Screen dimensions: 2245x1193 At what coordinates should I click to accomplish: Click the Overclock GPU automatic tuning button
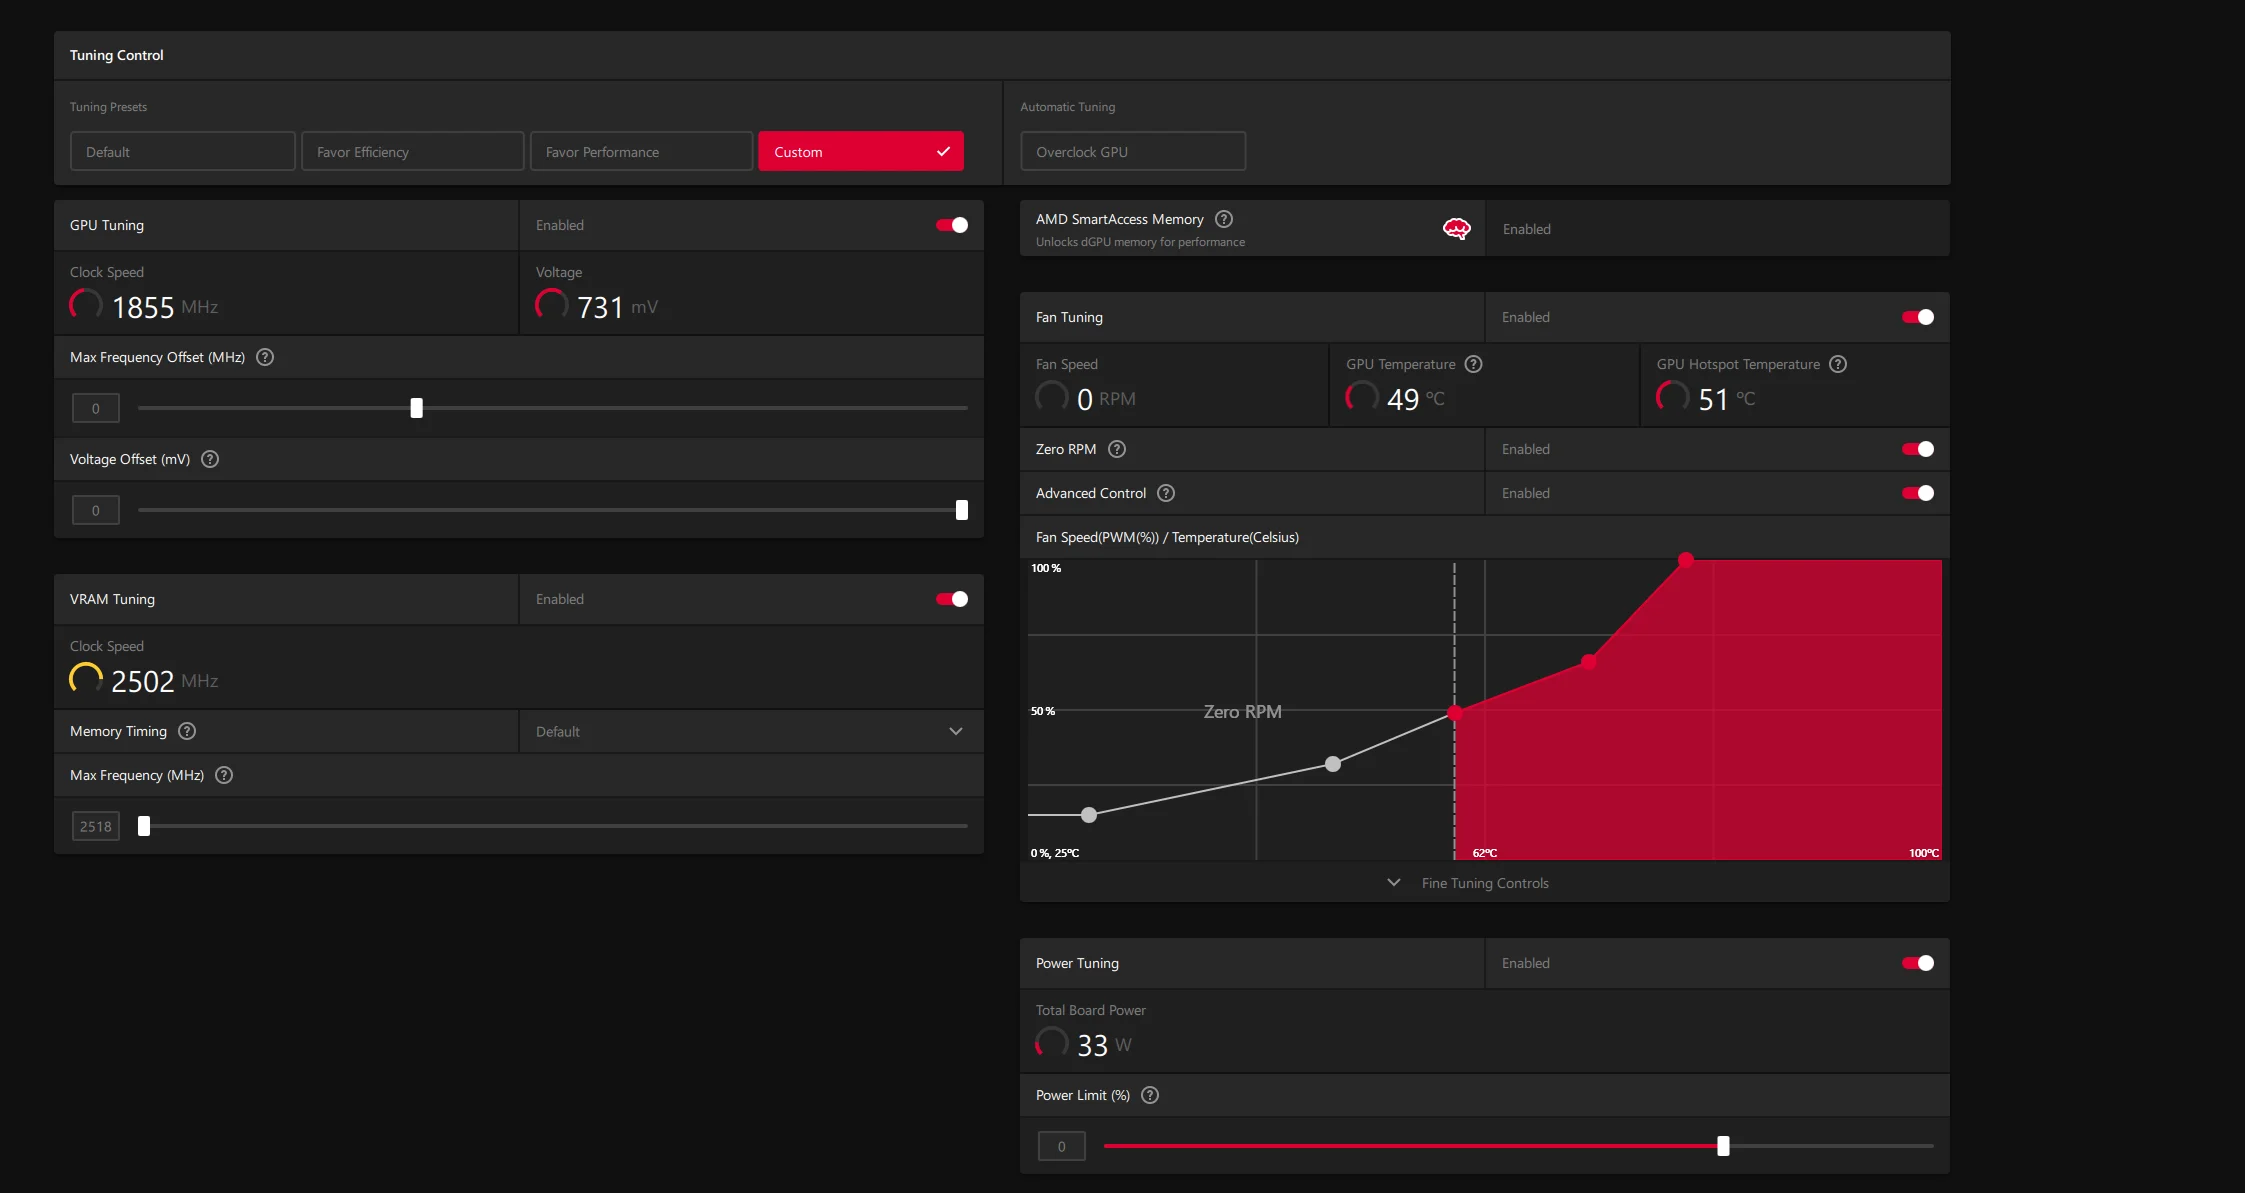1132,152
